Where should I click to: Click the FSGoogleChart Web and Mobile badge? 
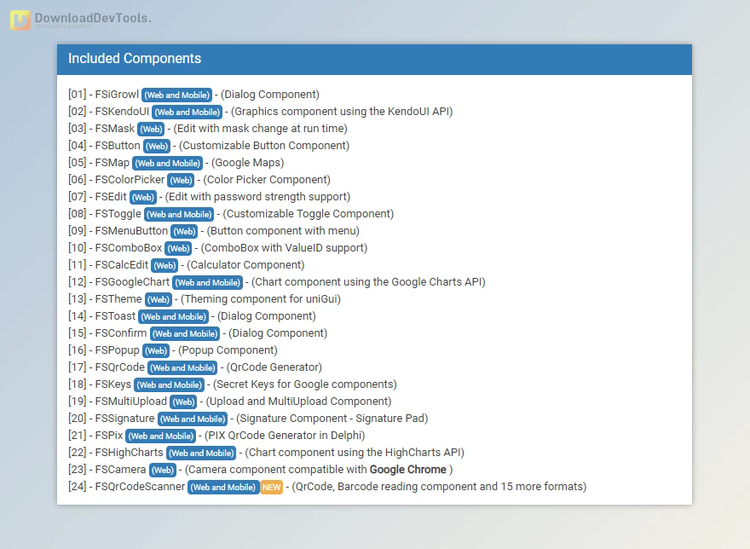(x=208, y=283)
